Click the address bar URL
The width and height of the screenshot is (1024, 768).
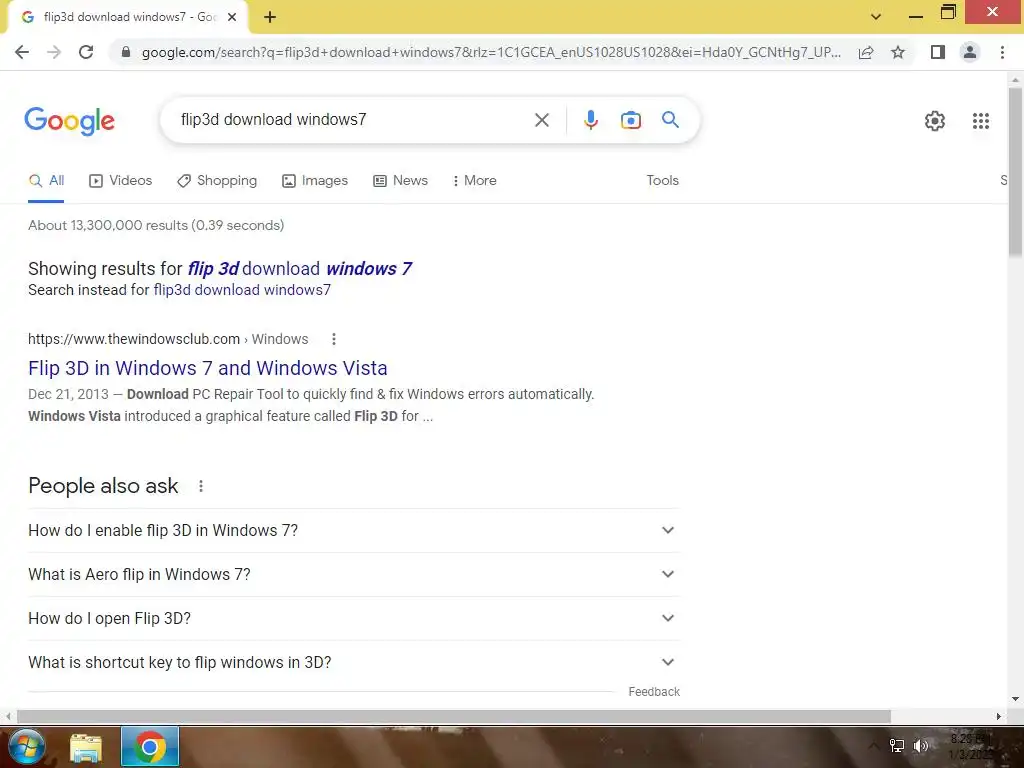pyautogui.click(x=491, y=52)
